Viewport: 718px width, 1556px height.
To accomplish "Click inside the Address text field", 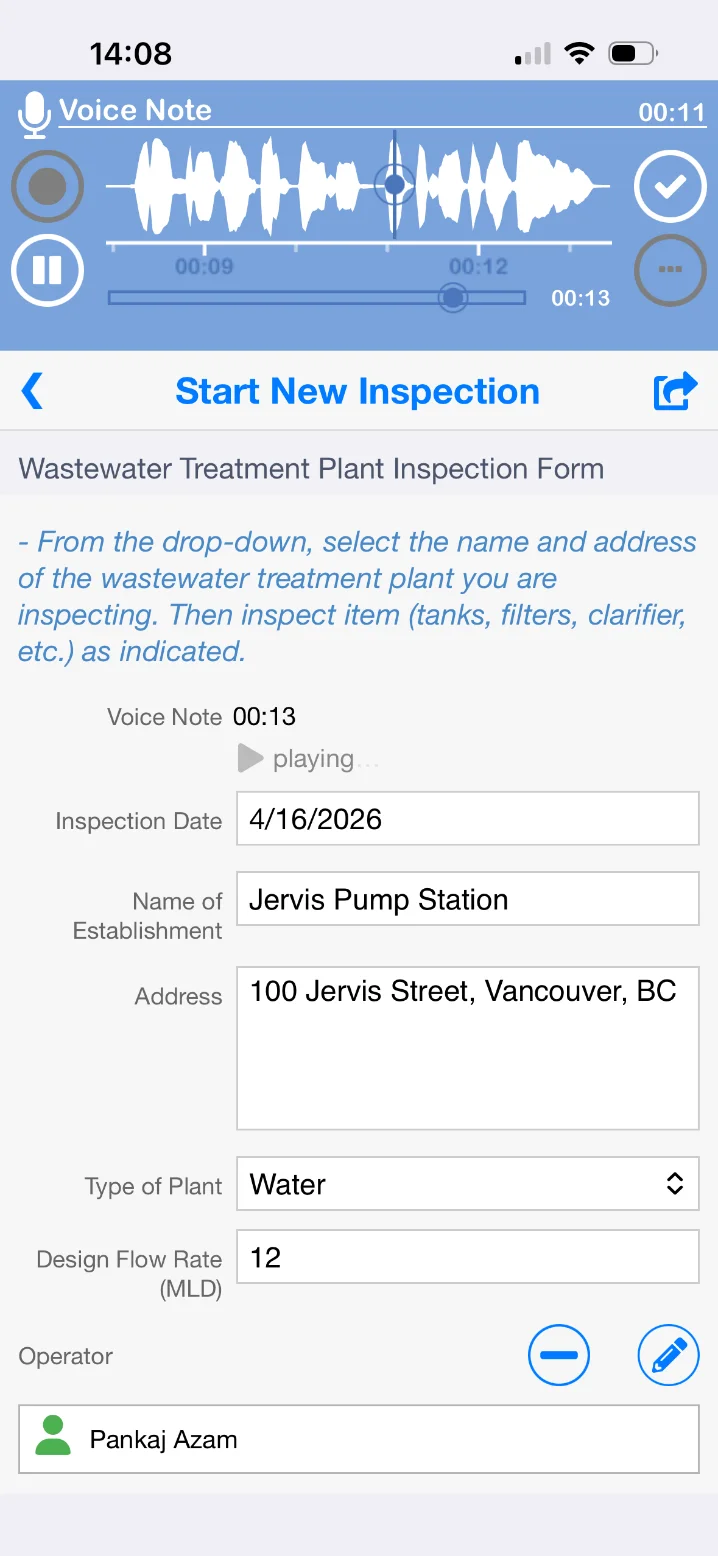I will pos(467,1047).
